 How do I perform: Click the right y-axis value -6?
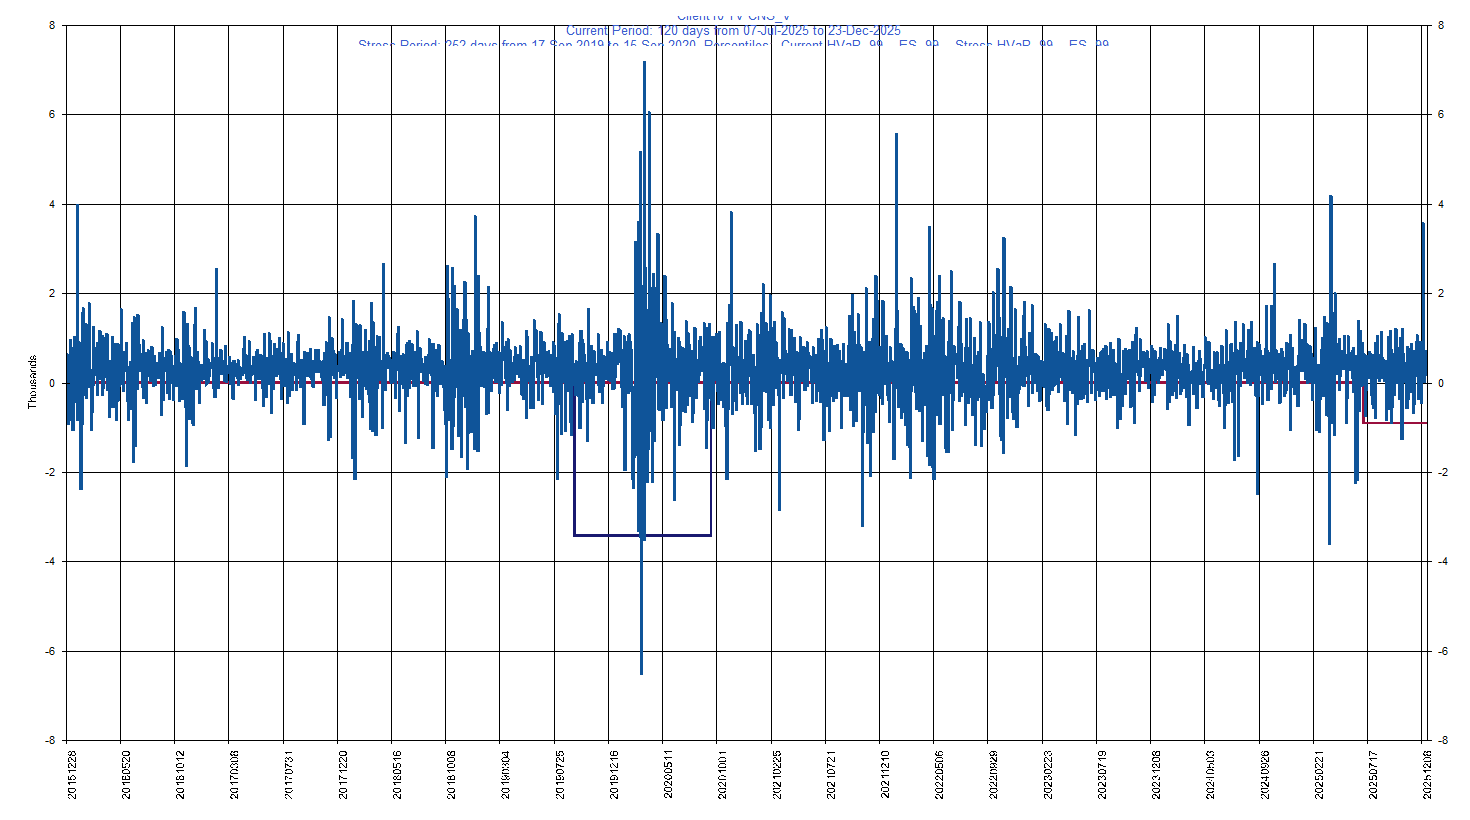pos(1441,652)
